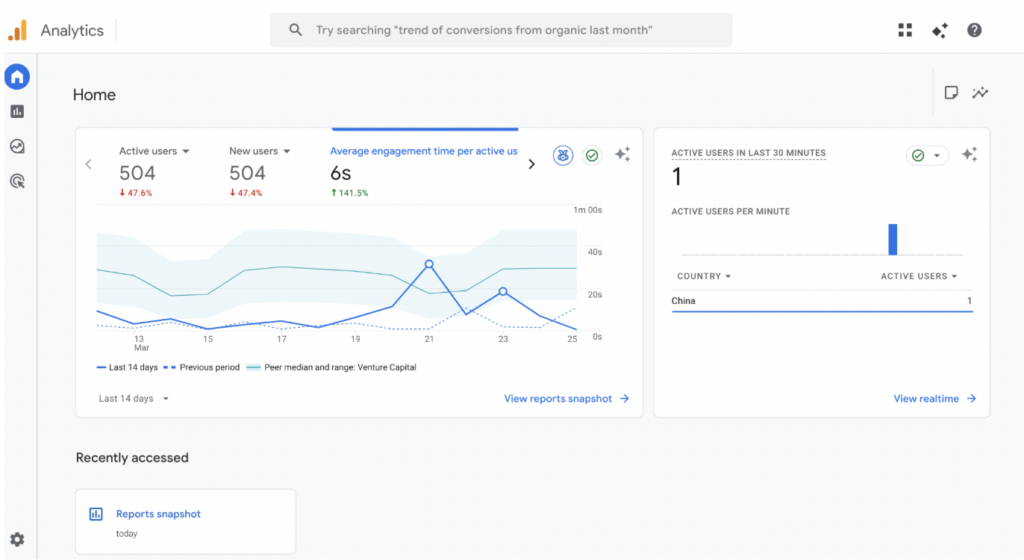Click the search input field
1024x560 pixels.
[x=501, y=30]
